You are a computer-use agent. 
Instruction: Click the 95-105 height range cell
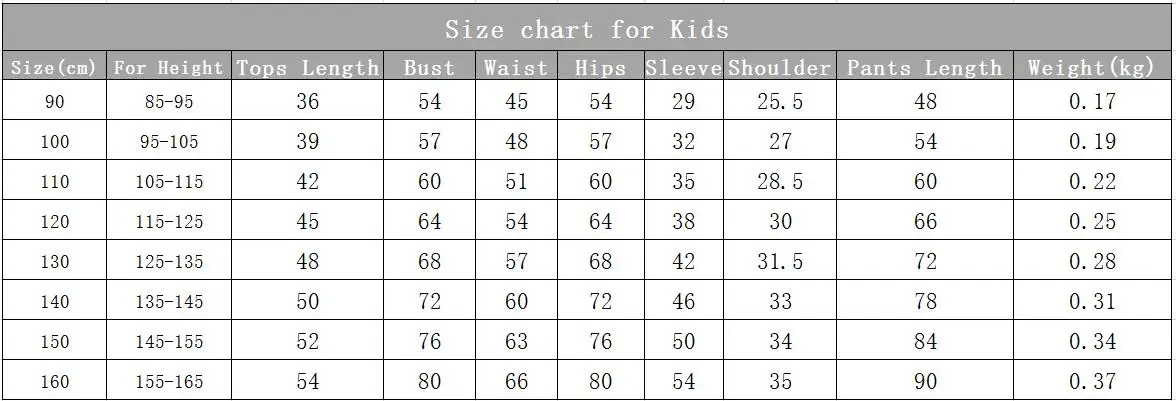(x=169, y=141)
